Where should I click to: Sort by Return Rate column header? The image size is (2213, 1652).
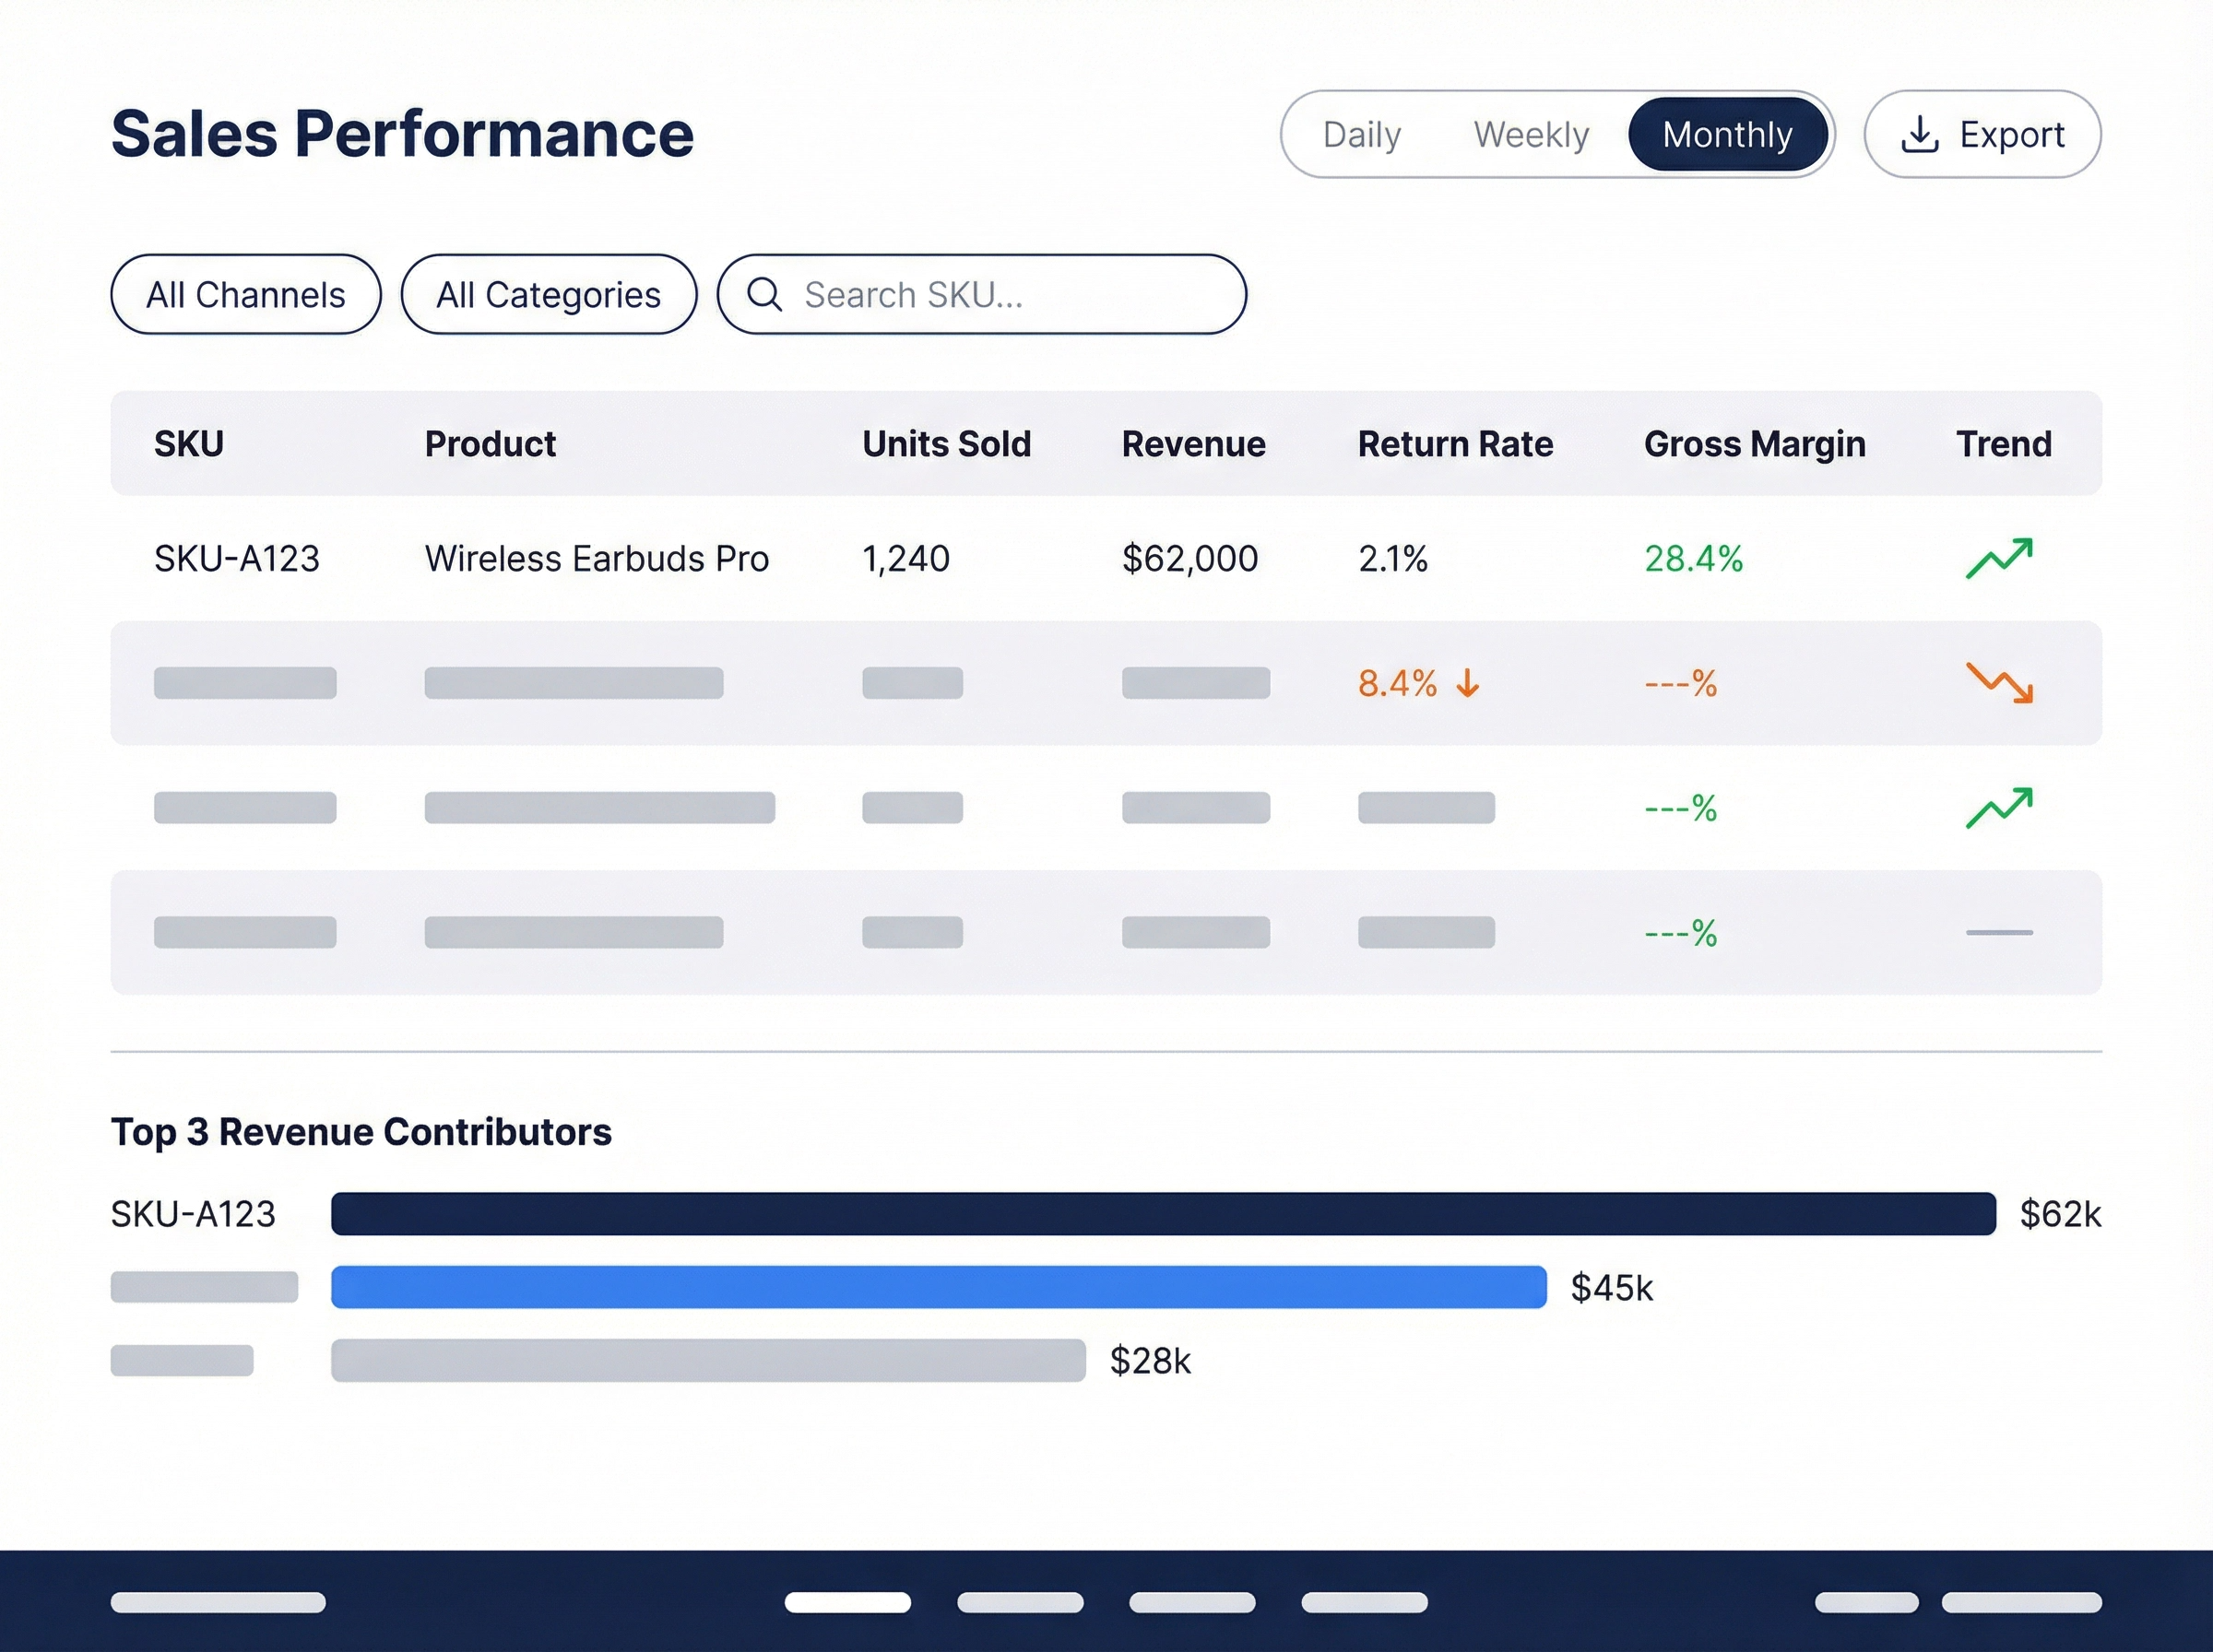(1455, 443)
